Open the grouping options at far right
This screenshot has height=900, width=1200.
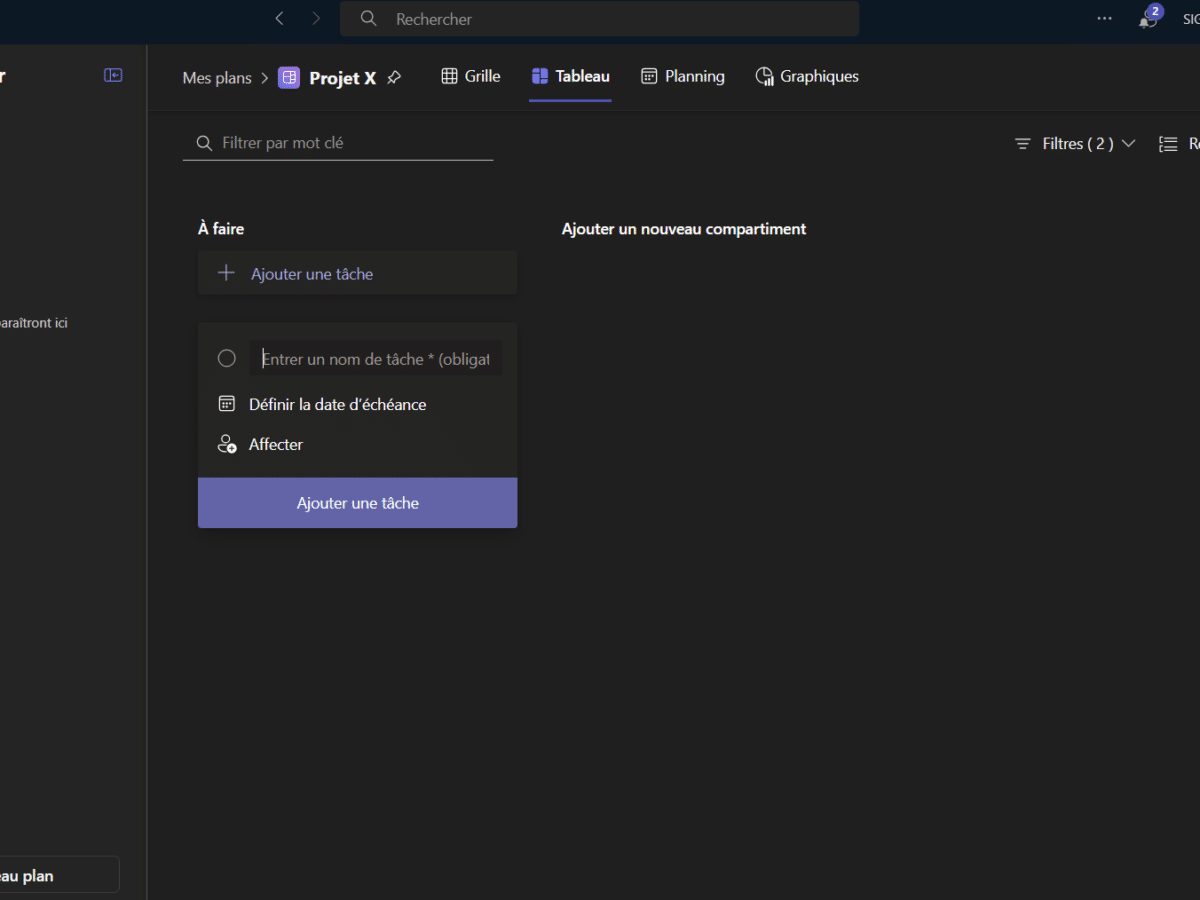pos(1174,144)
